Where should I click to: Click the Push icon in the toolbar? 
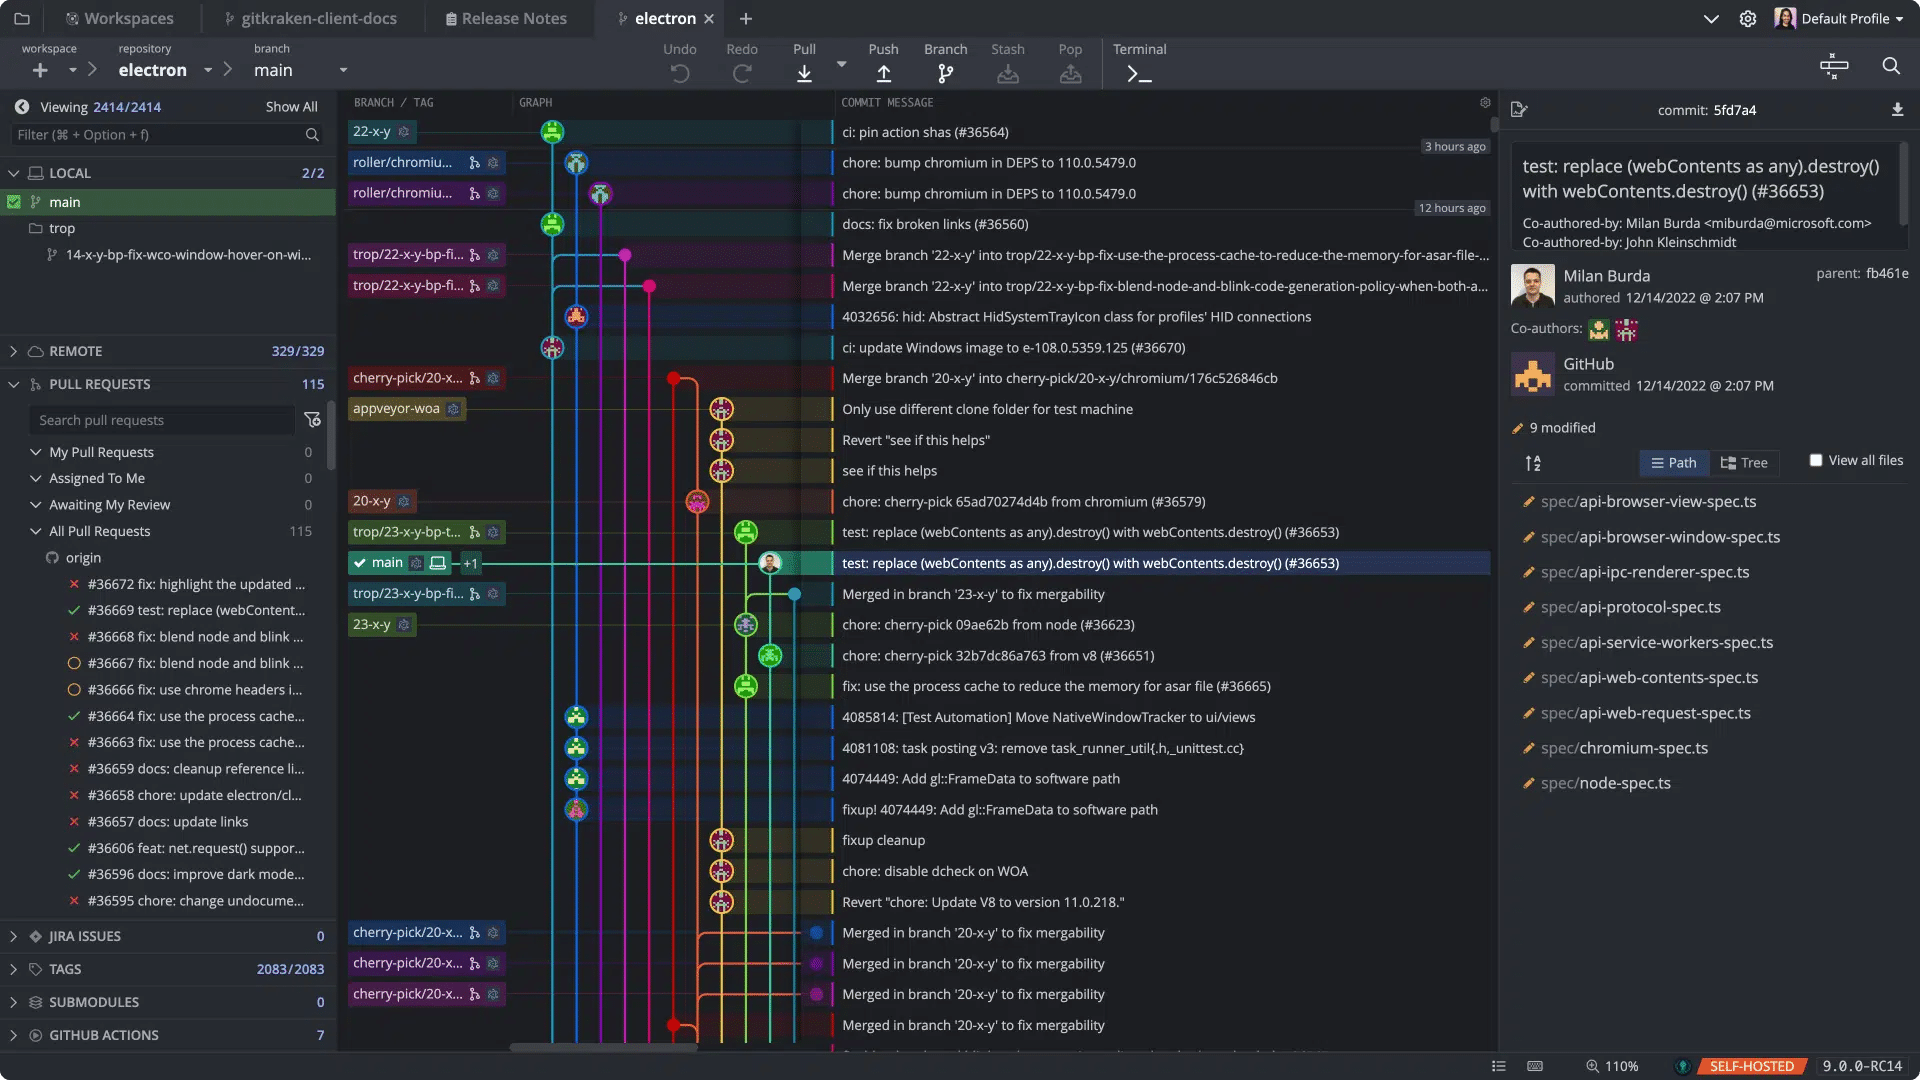coord(883,73)
